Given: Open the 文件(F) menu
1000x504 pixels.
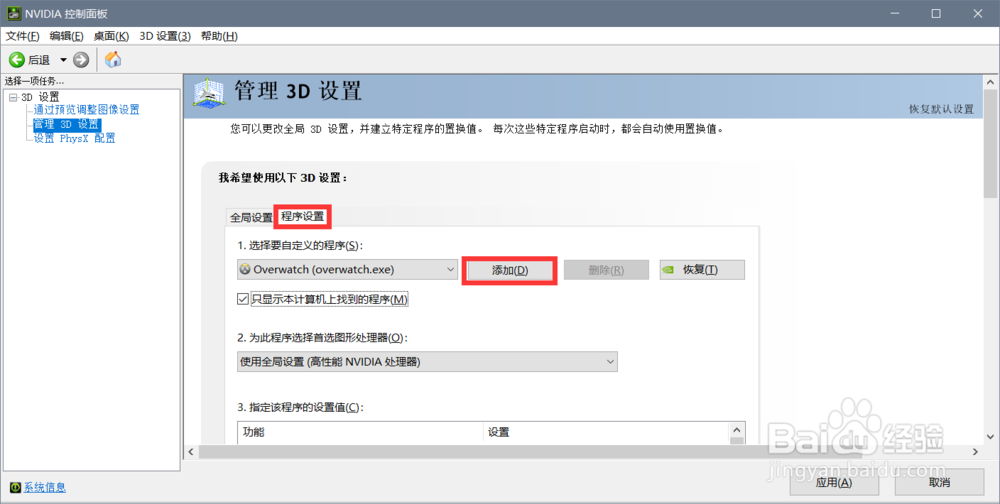Looking at the screenshot, I should 22,36.
